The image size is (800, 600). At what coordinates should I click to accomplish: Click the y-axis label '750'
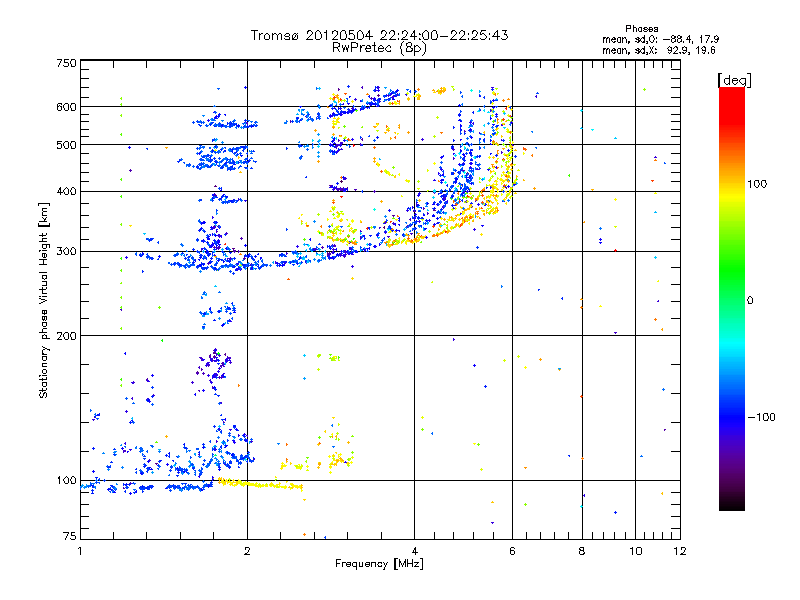coord(66,63)
